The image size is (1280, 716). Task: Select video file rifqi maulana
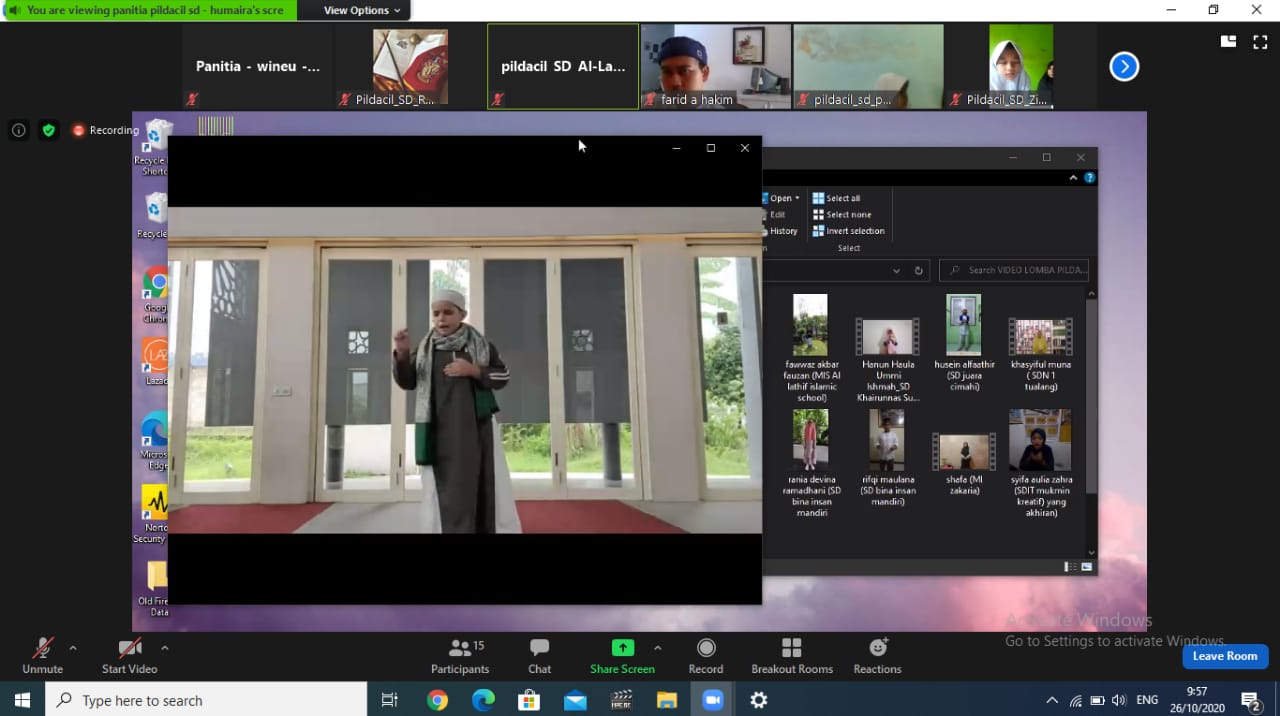[x=887, y=458]
